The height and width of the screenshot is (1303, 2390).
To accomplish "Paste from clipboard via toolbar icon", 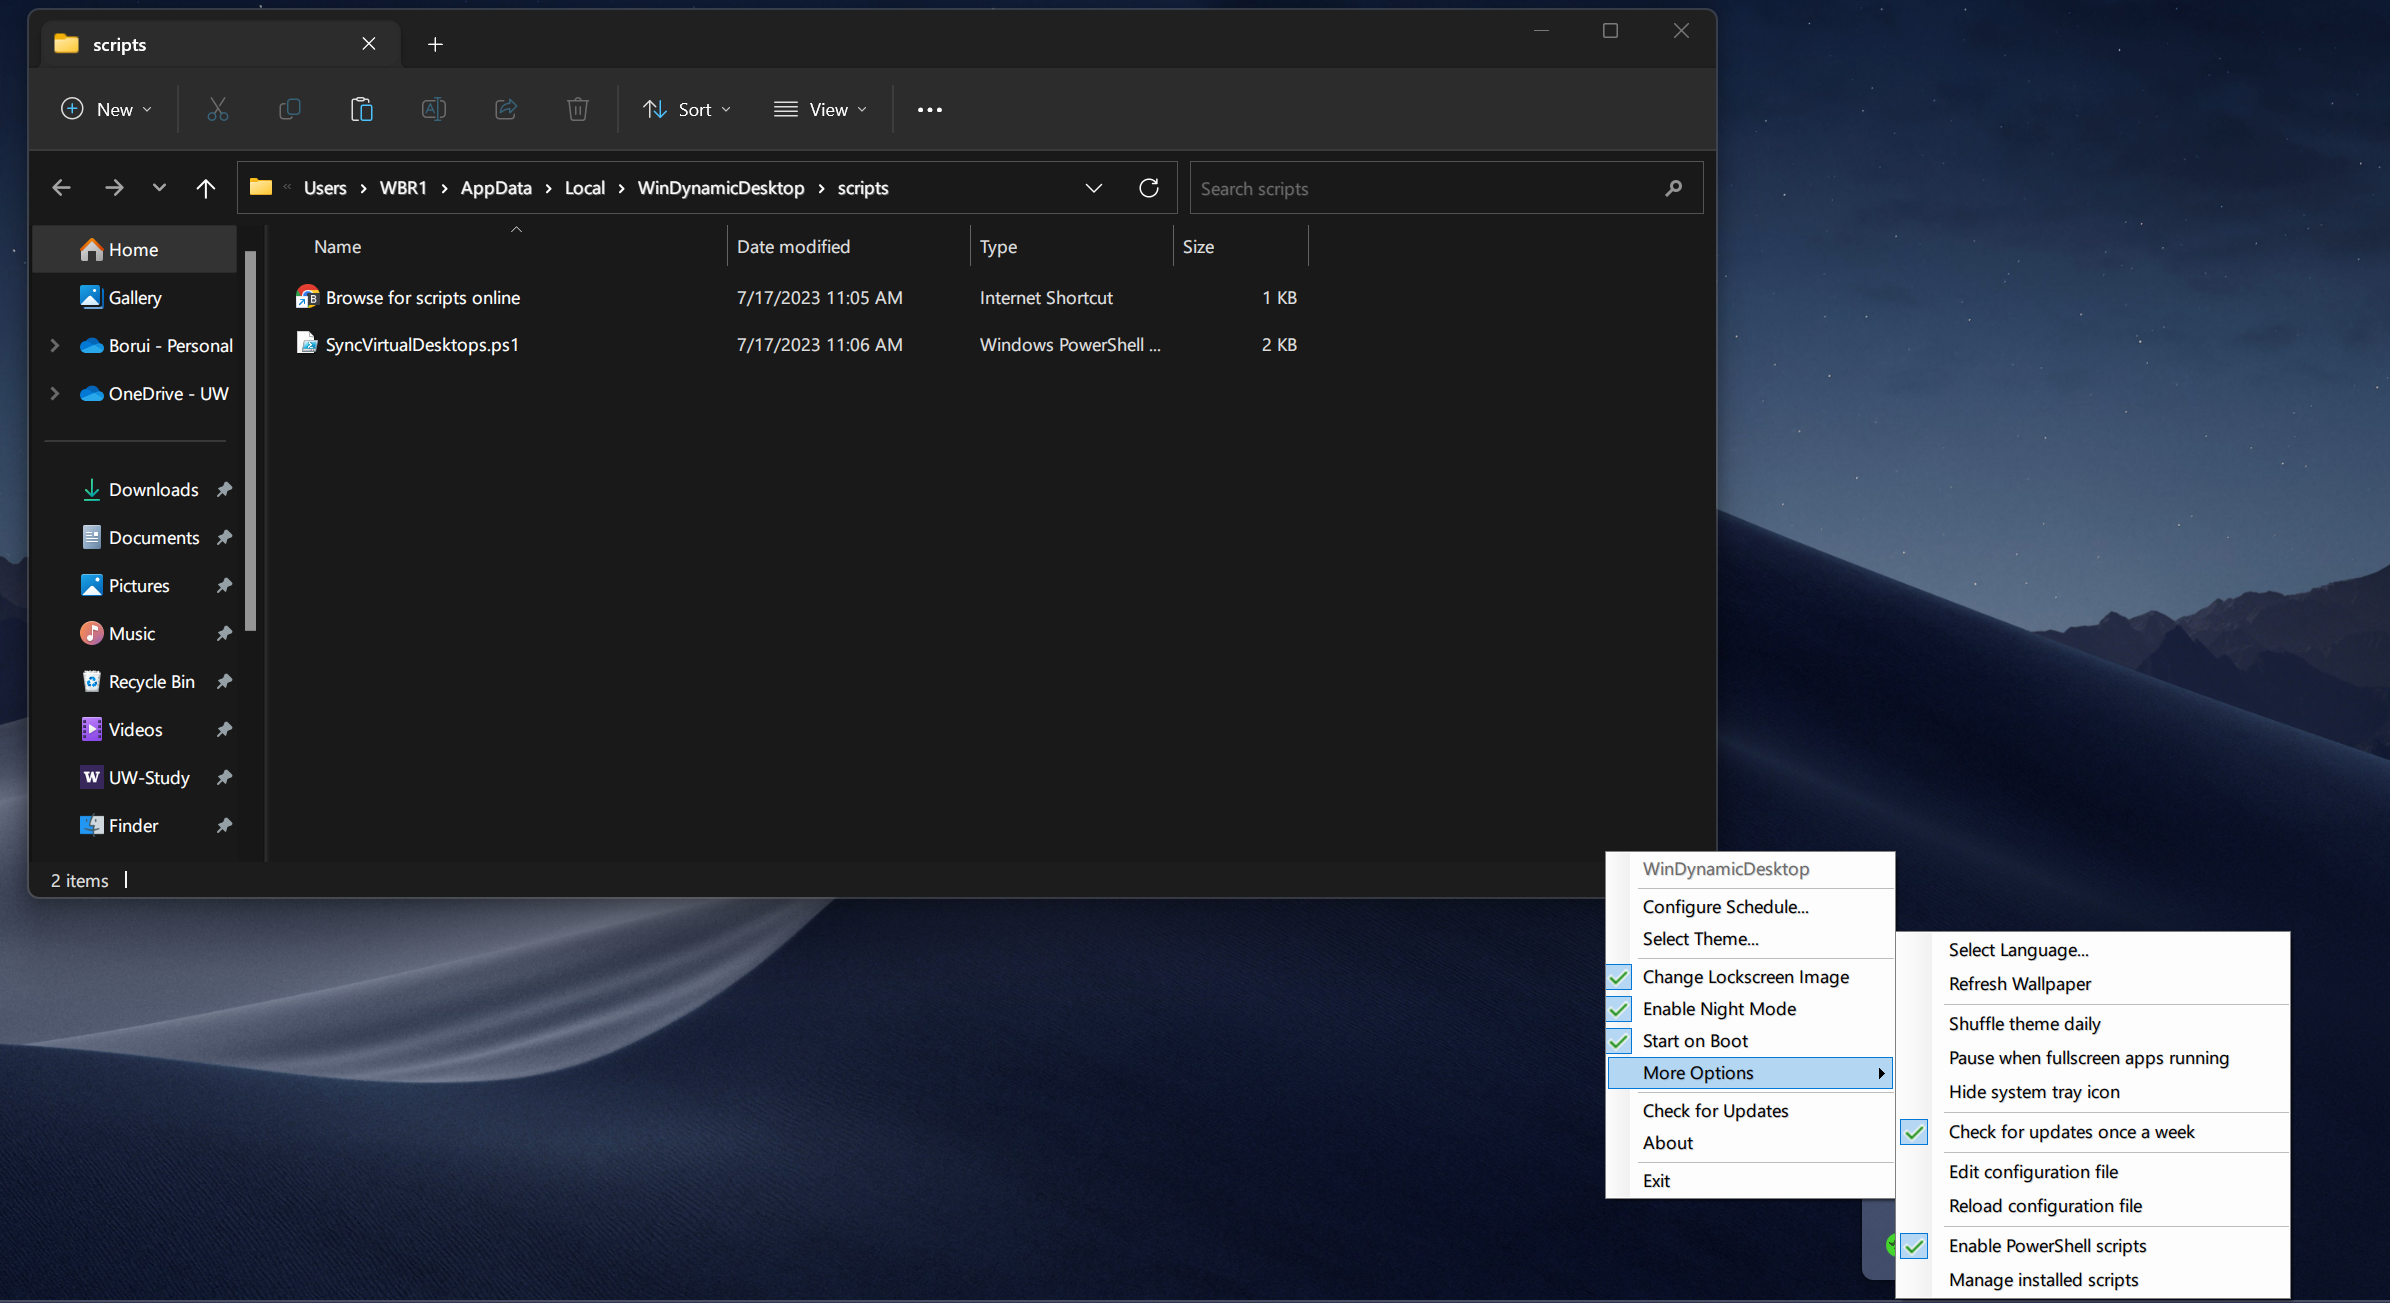I will (362, 109).
